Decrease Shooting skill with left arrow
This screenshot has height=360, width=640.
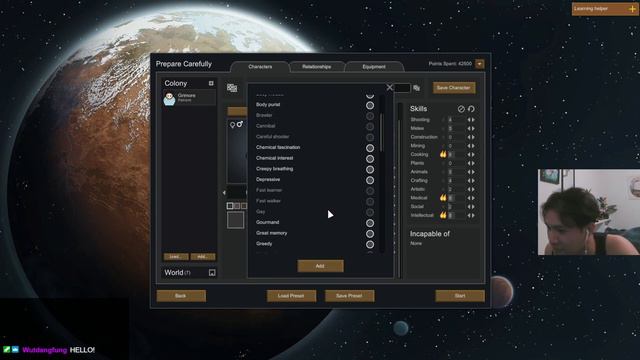(x=469, y=120)
